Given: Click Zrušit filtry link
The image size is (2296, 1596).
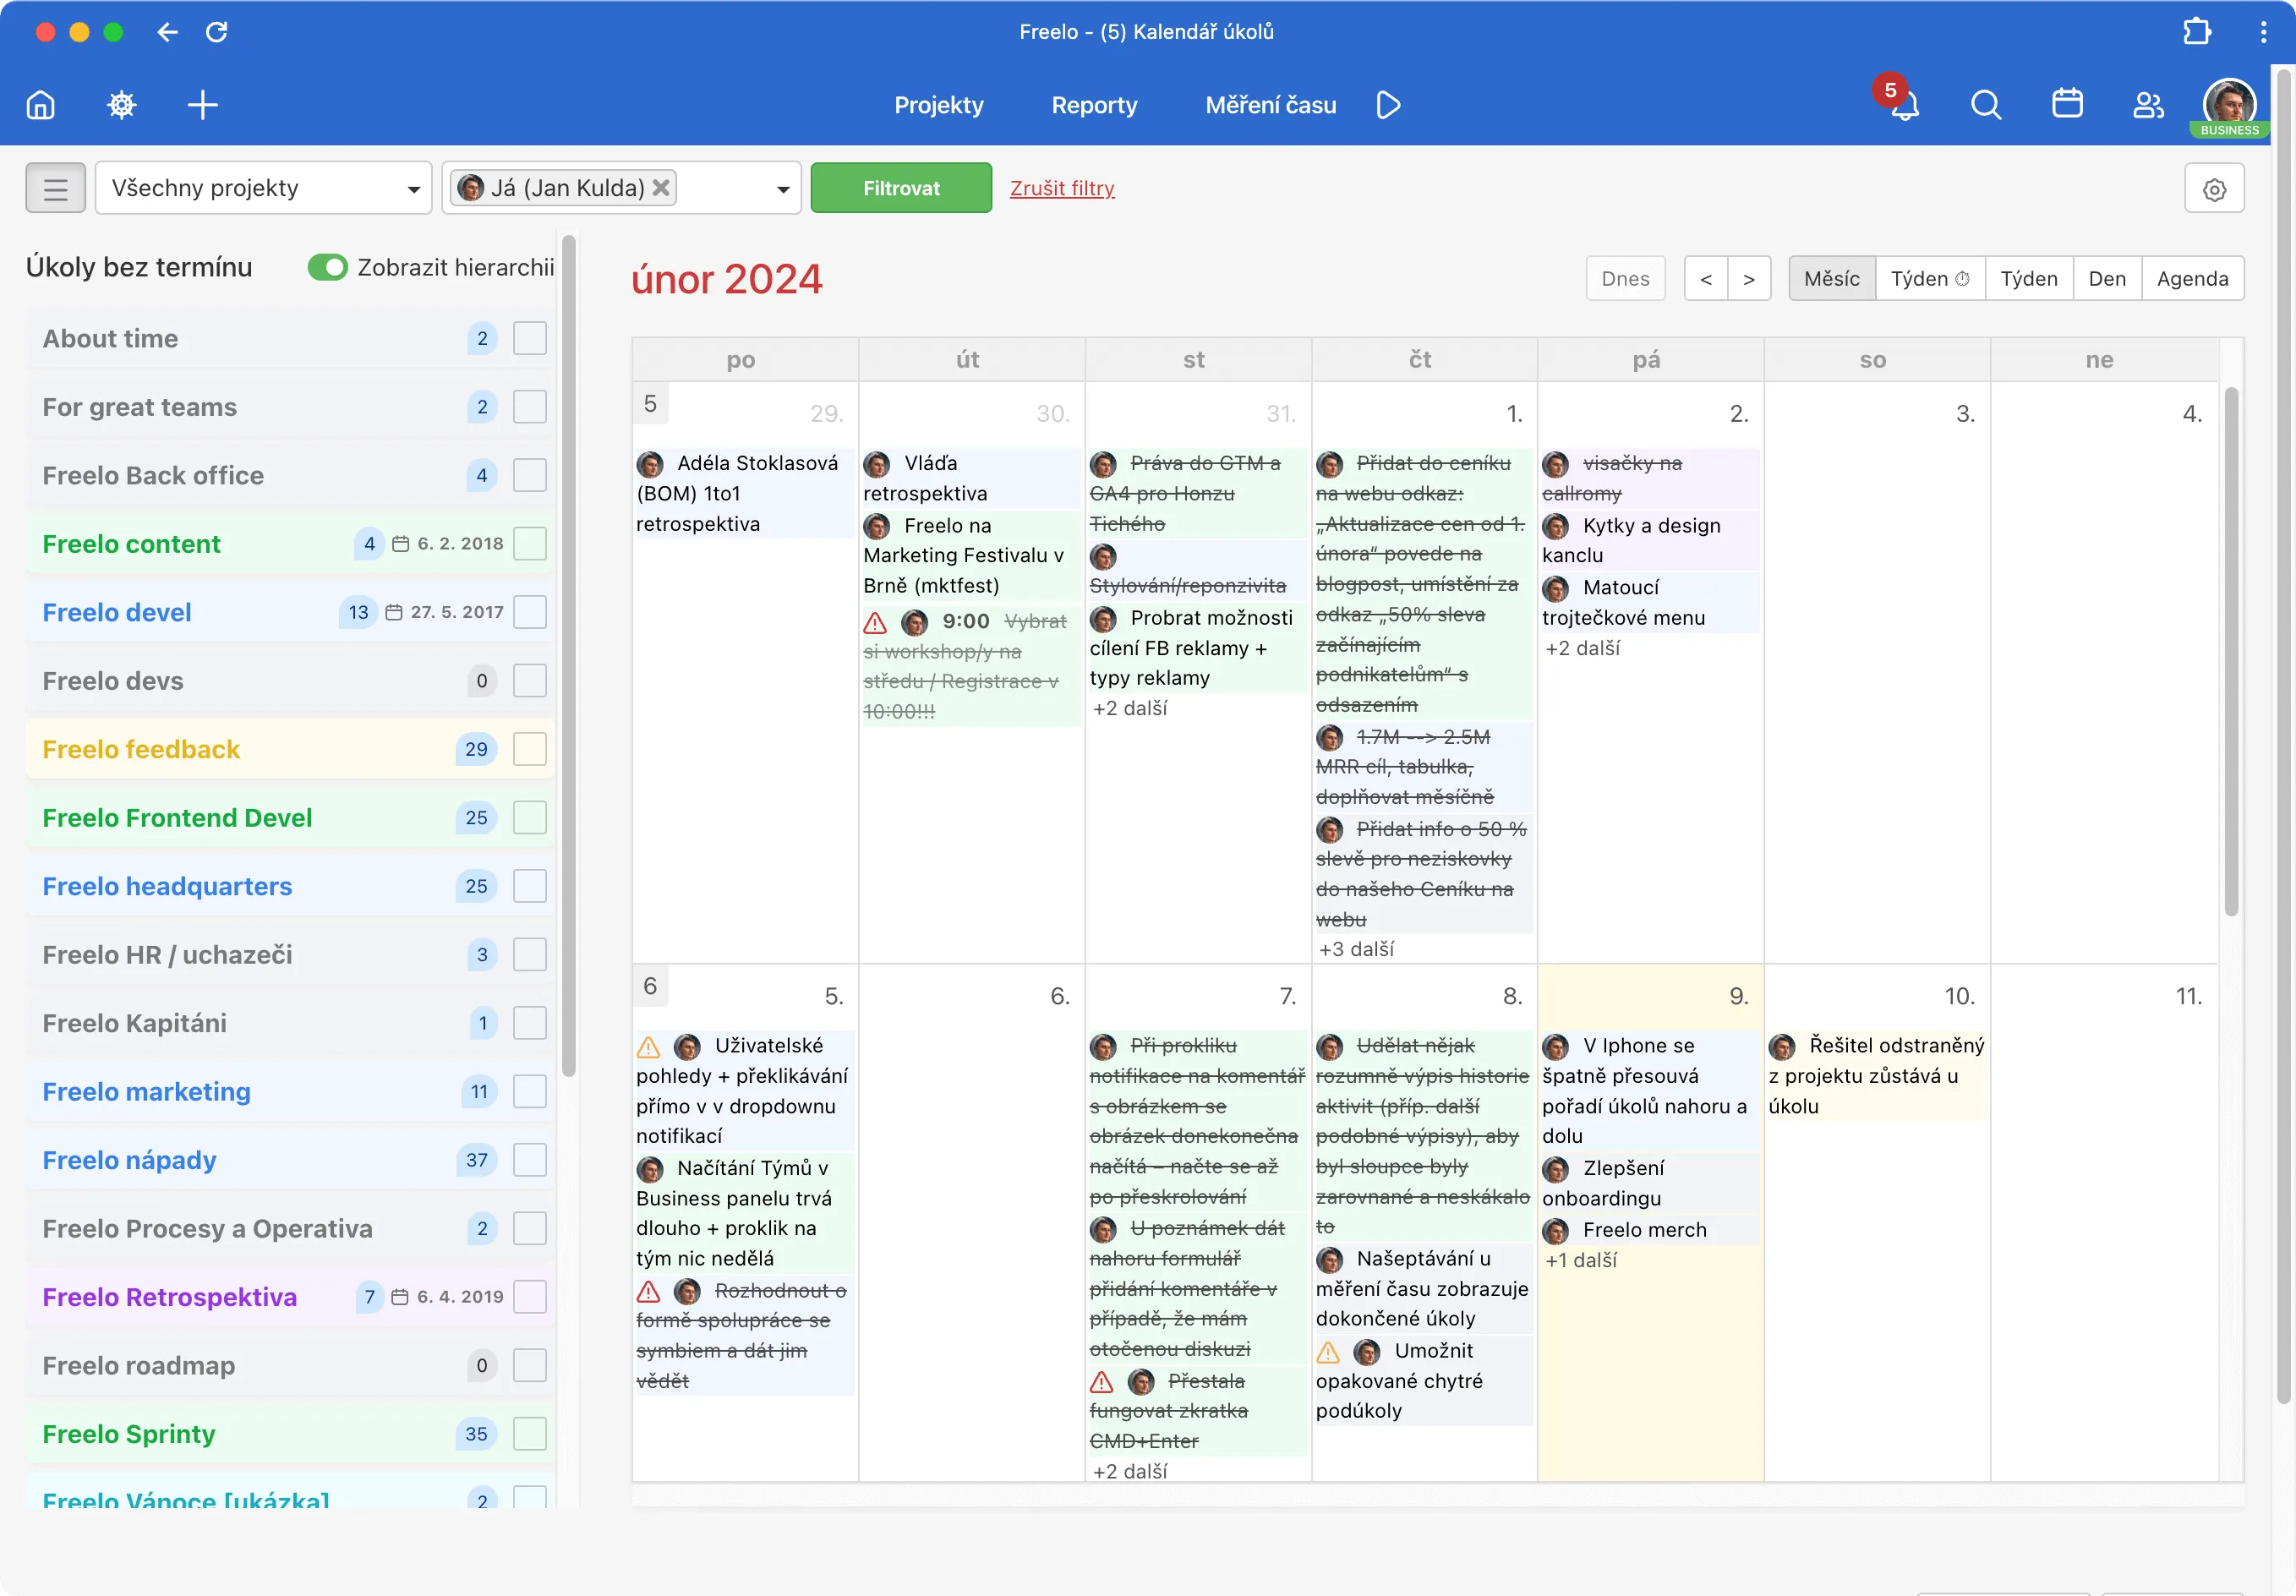Looking at the screenshot, I should click(x=1062, y=188).
